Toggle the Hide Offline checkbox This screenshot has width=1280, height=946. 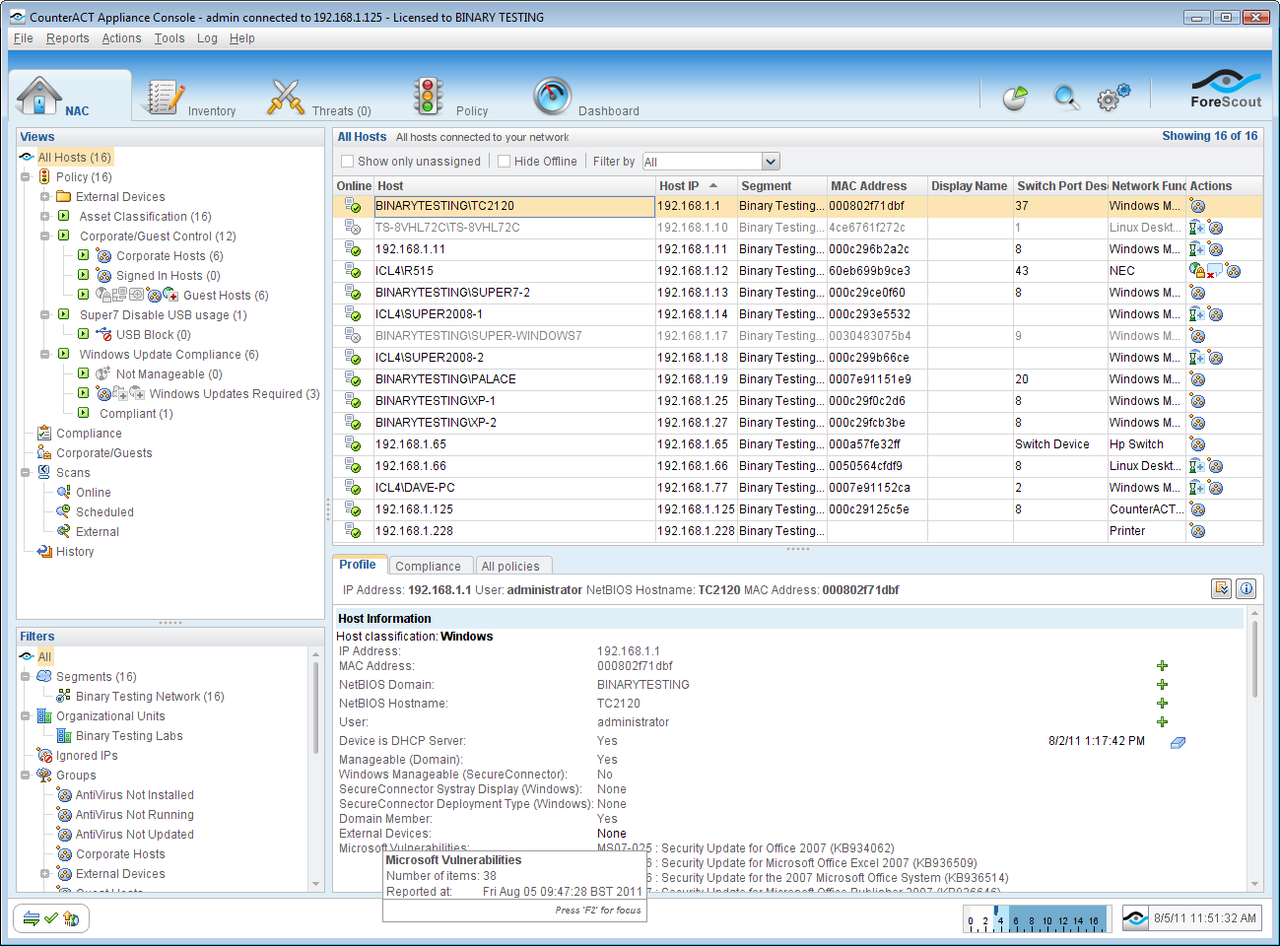pos(504,161)
